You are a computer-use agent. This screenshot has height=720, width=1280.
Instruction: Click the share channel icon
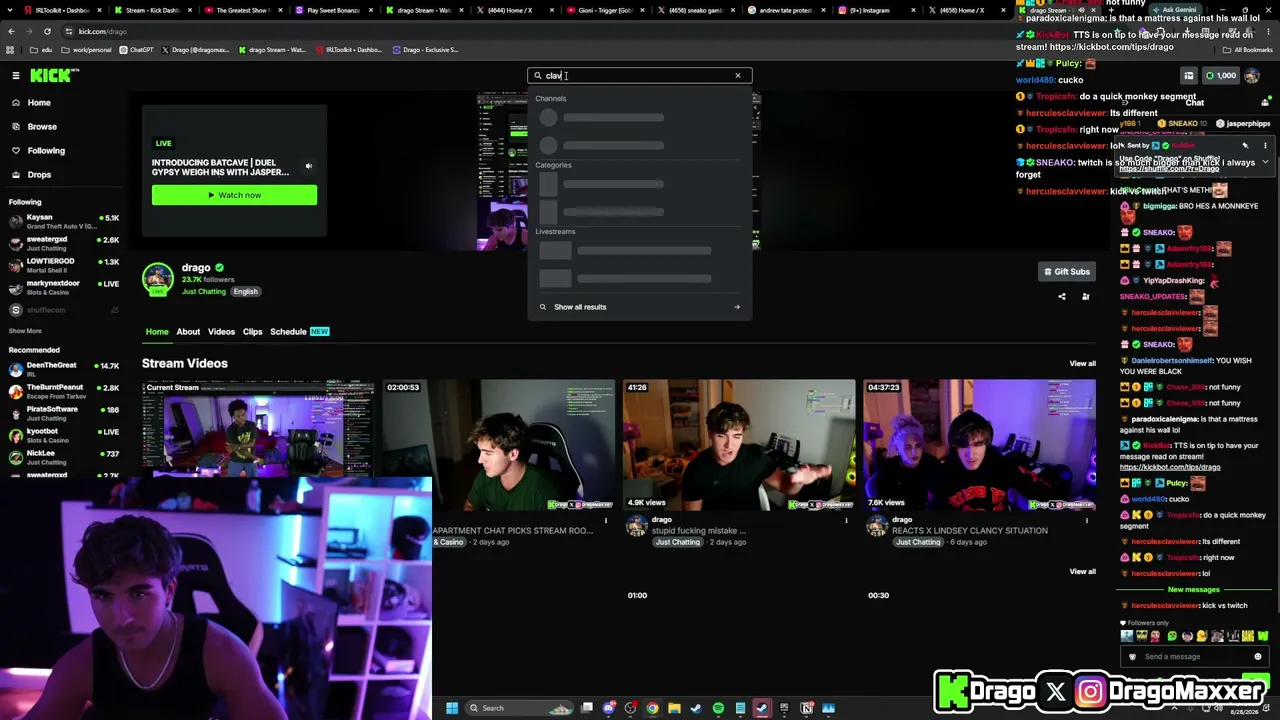pyautogui.click(x=1062, y=297)
